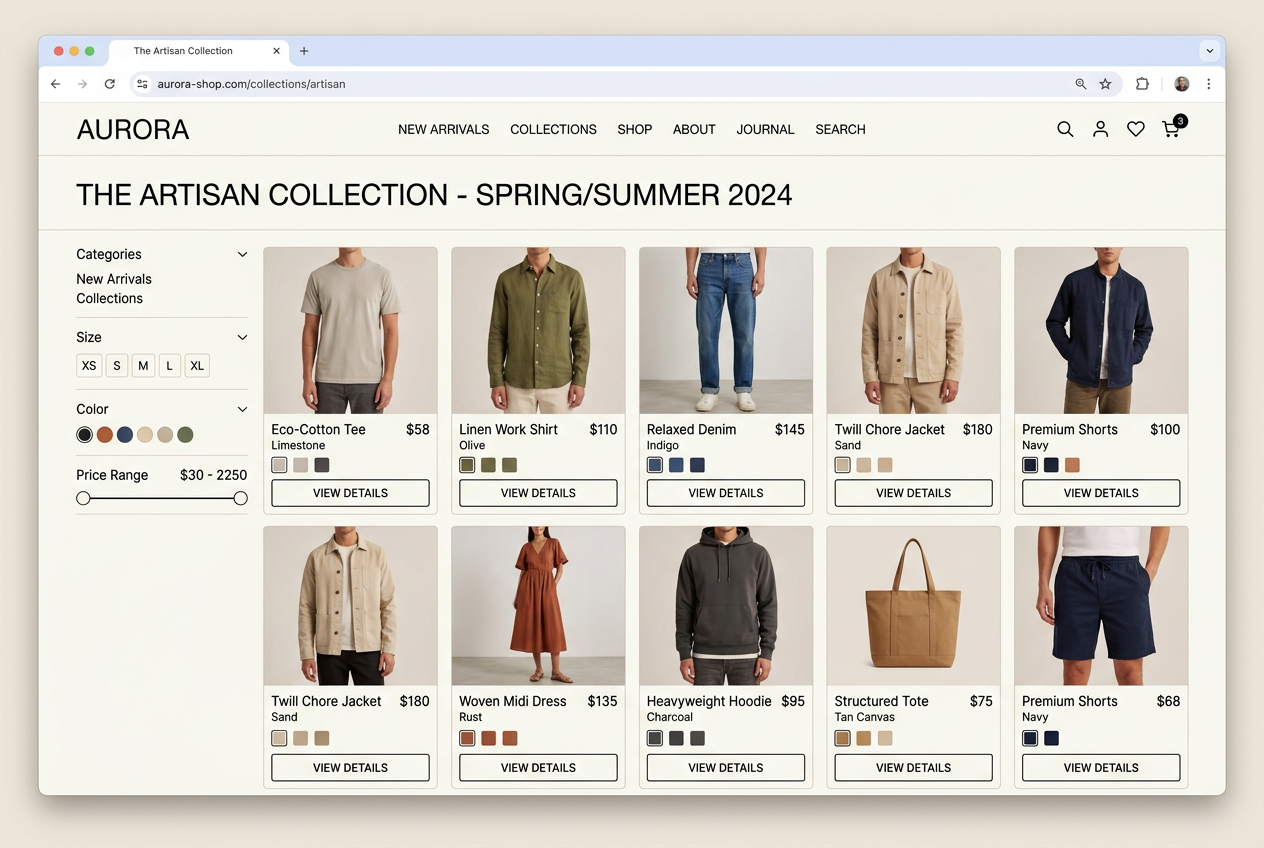Open Eco-Cotton Tee product image
This screenshot has width=1264, height=848.
pyautogui.click(x=350, y=331)
